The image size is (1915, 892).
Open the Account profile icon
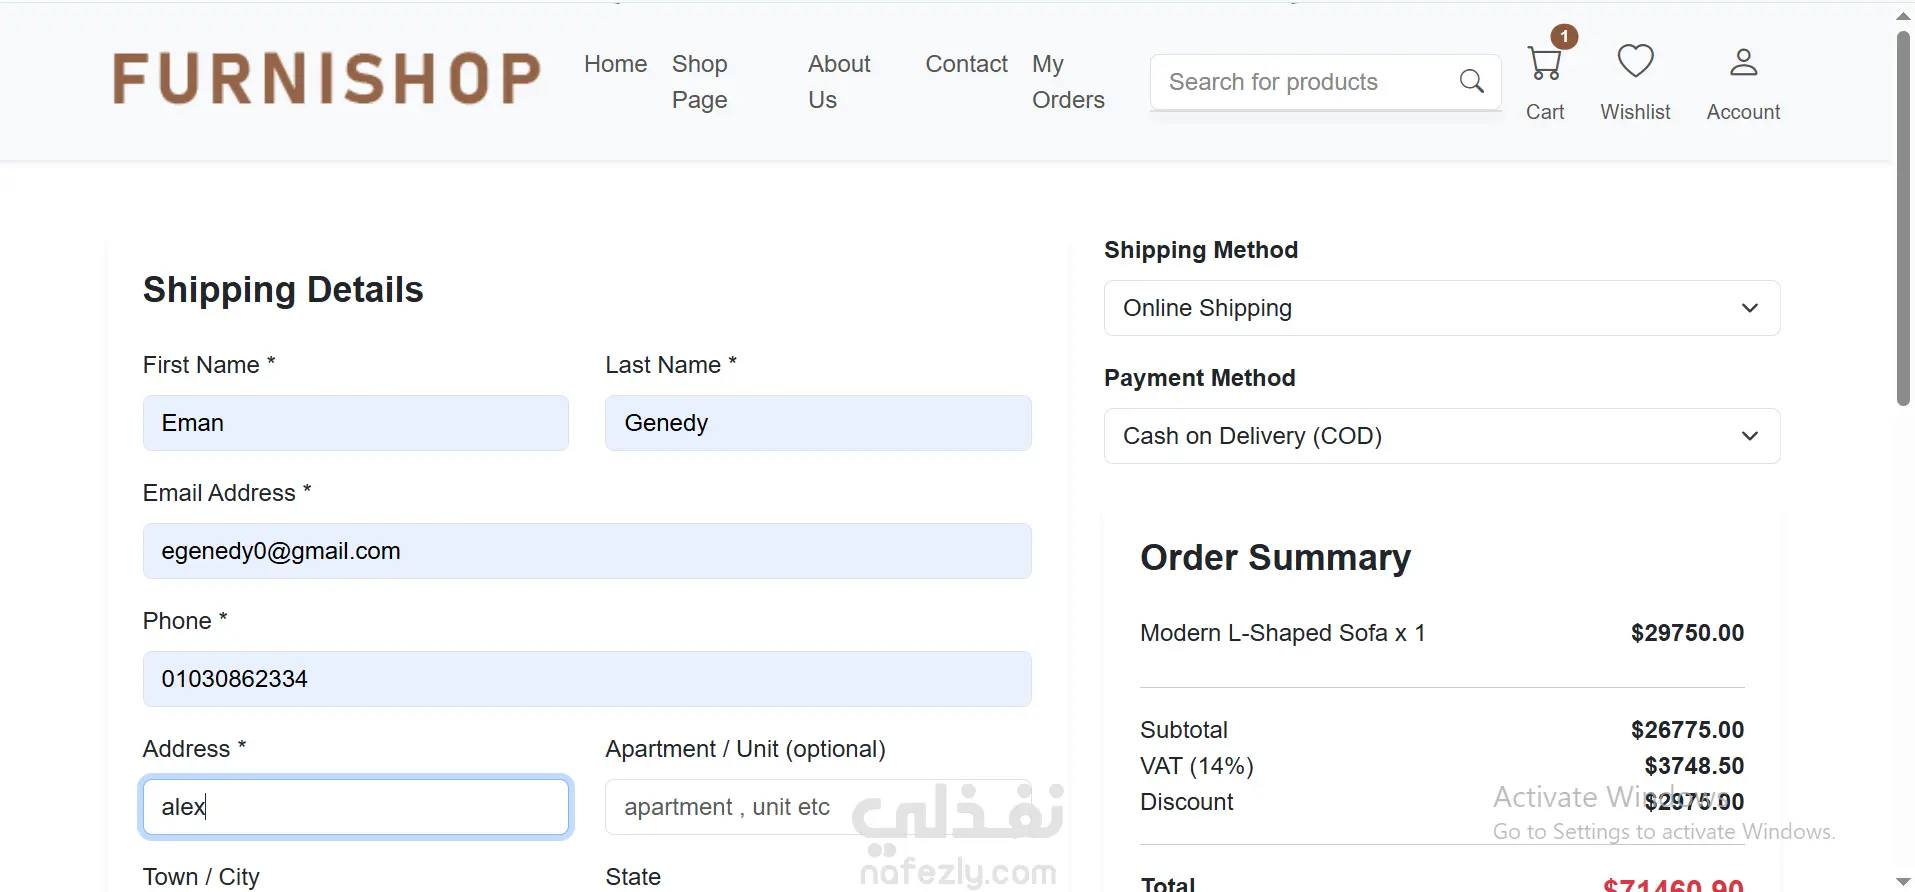click(x=1743, y=62)
